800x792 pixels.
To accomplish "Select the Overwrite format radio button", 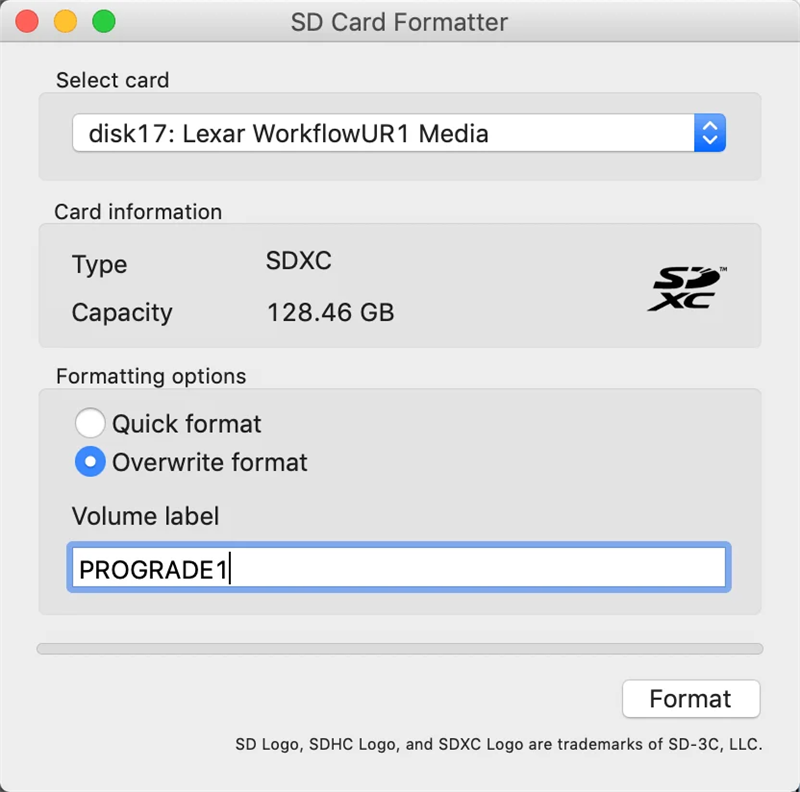I will 90,462.
